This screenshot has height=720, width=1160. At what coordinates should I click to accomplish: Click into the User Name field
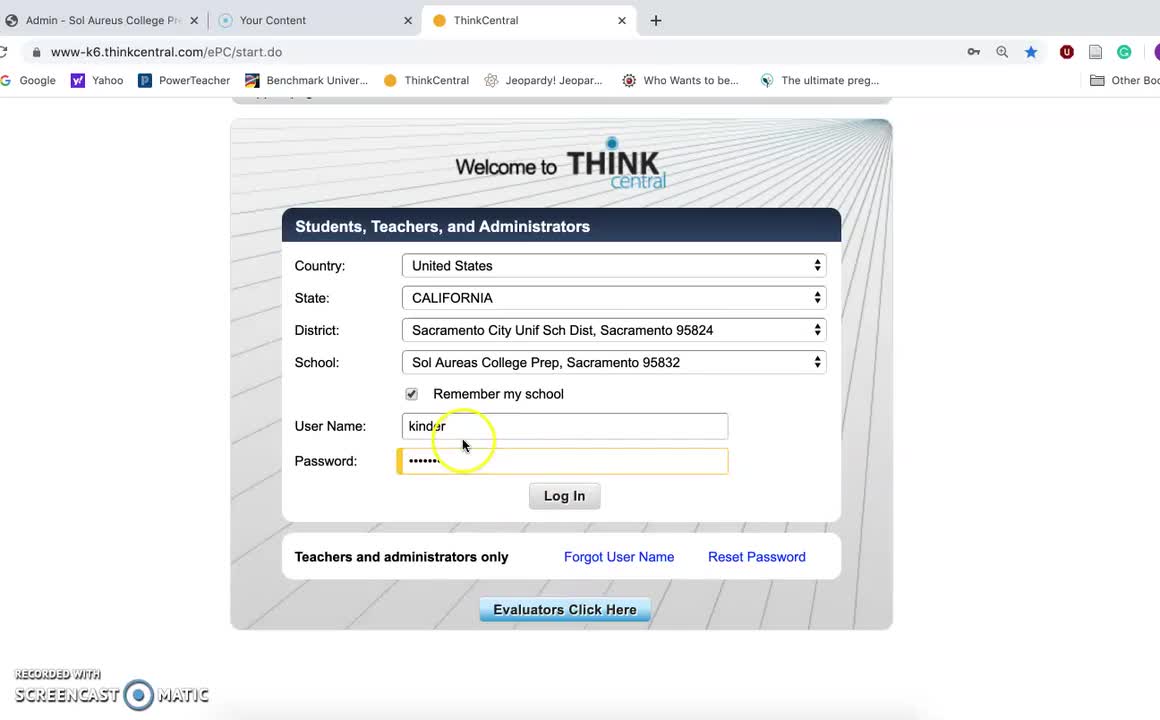click(x=565, y=426)
